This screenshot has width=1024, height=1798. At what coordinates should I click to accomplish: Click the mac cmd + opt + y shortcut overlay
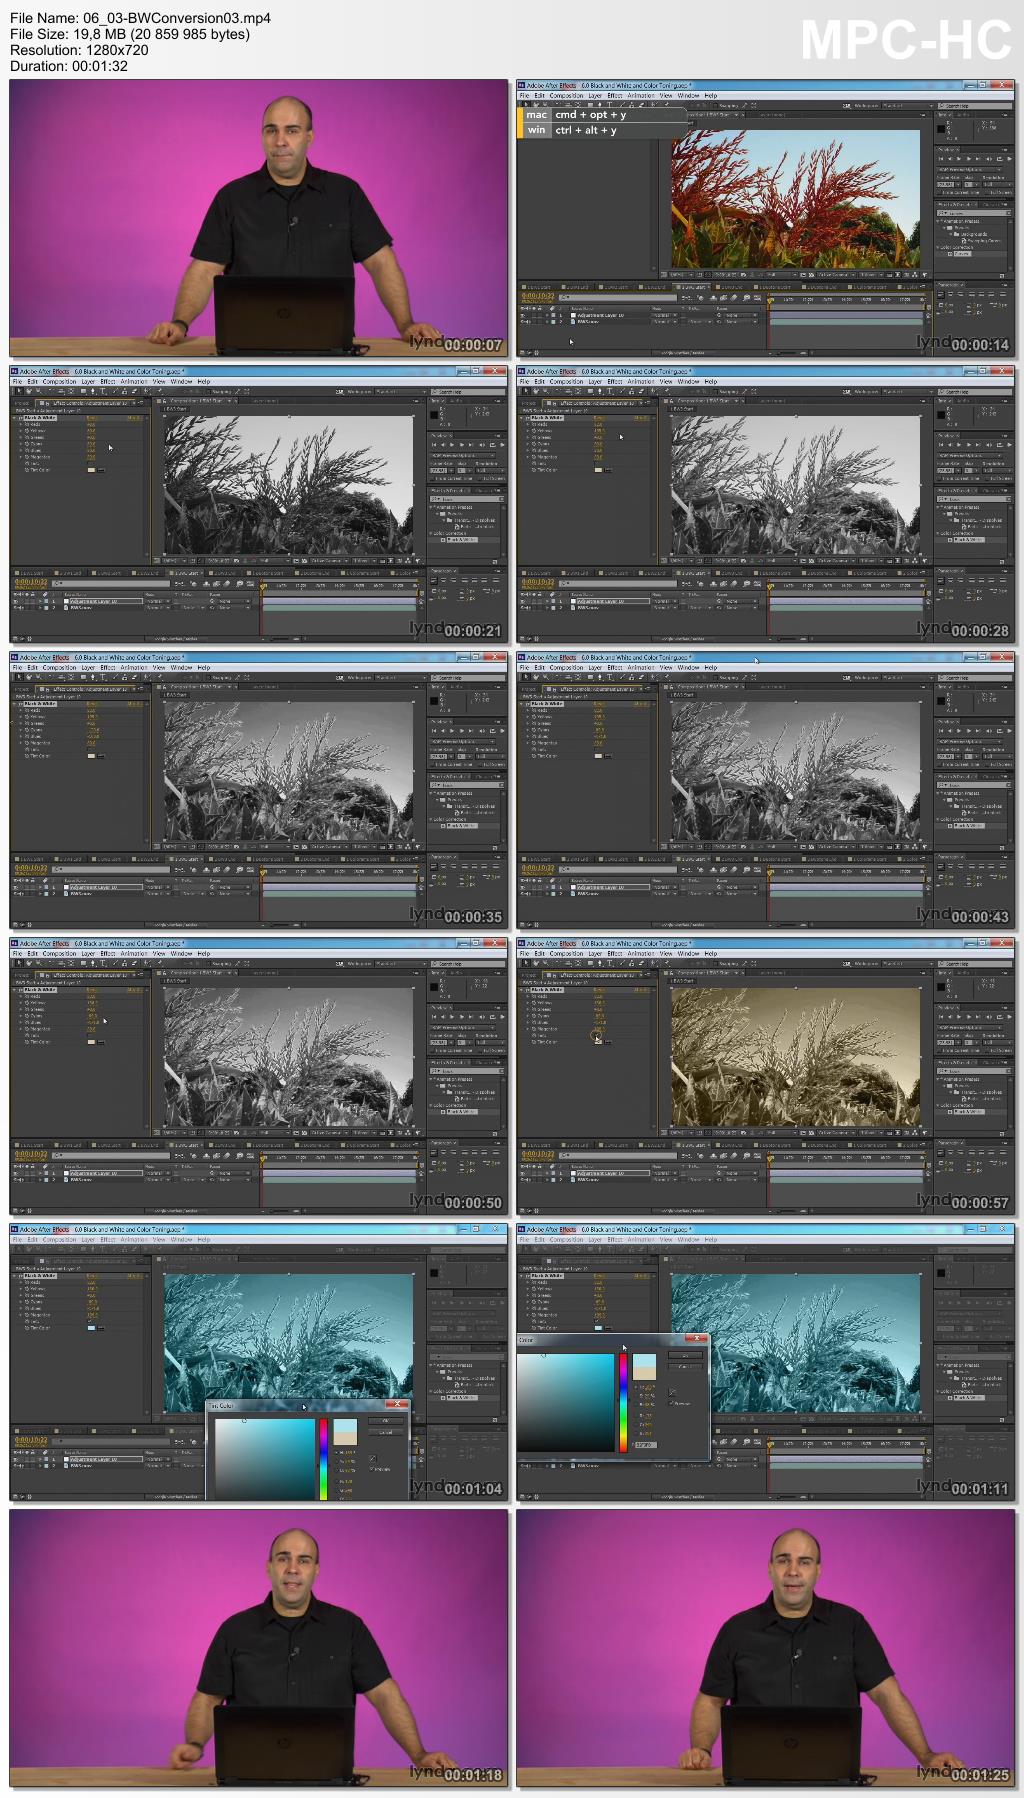(x=604, y=115)
